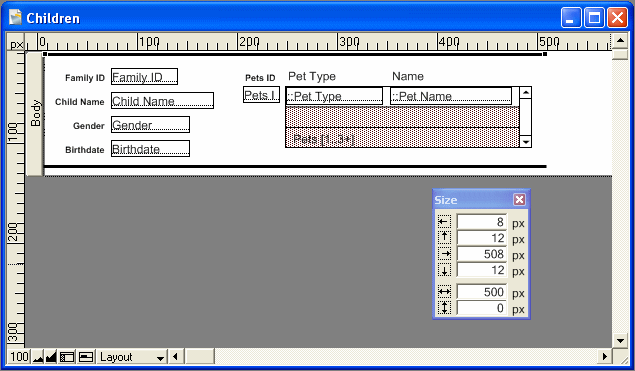Close the Children window
The height and width of the screenshot is (371, 635).
click(x=617, y=18)
